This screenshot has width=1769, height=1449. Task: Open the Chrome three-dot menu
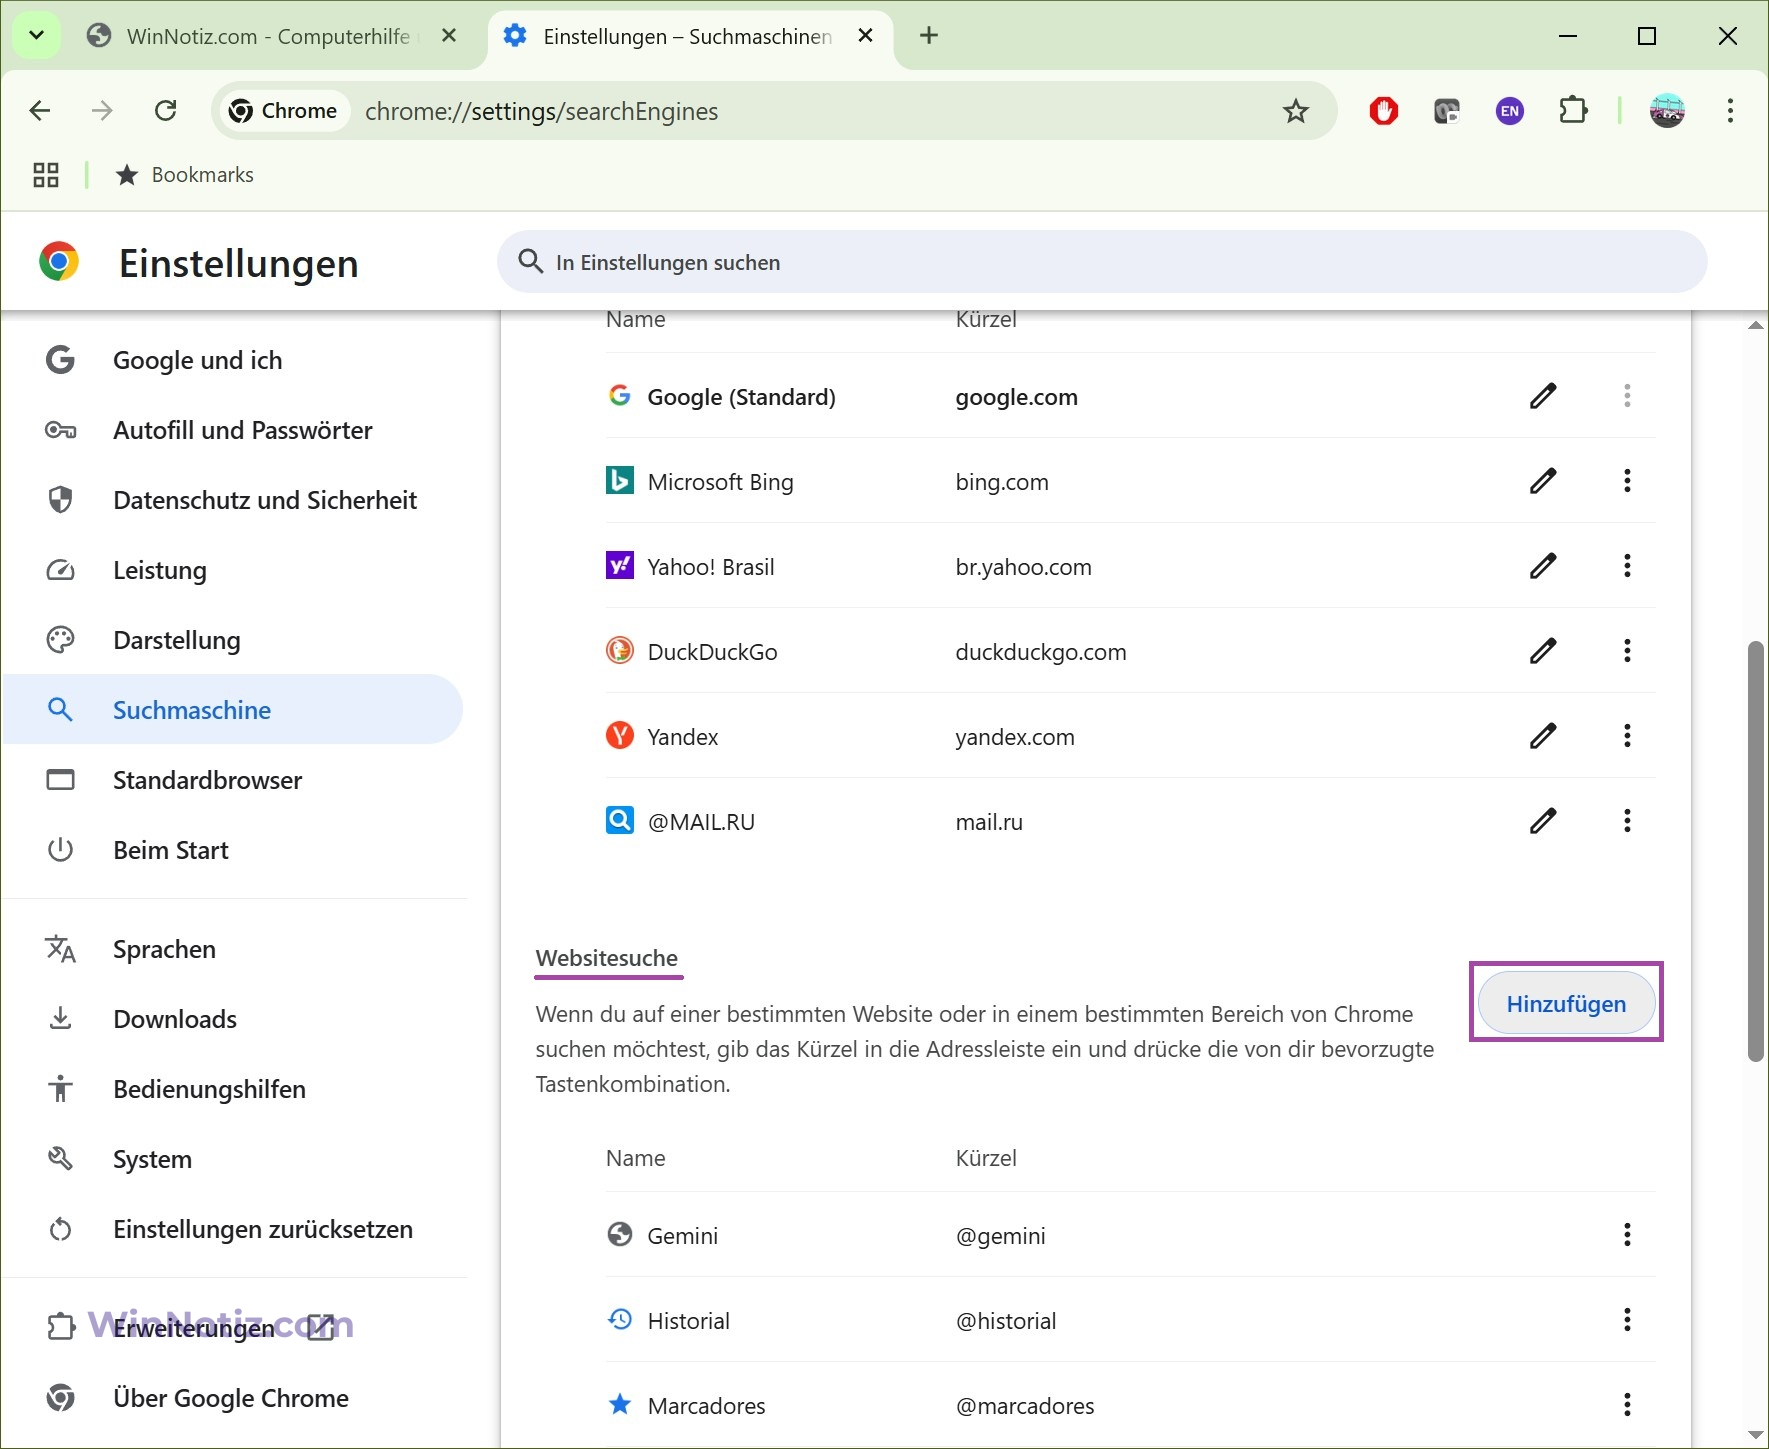(1730, 110)
